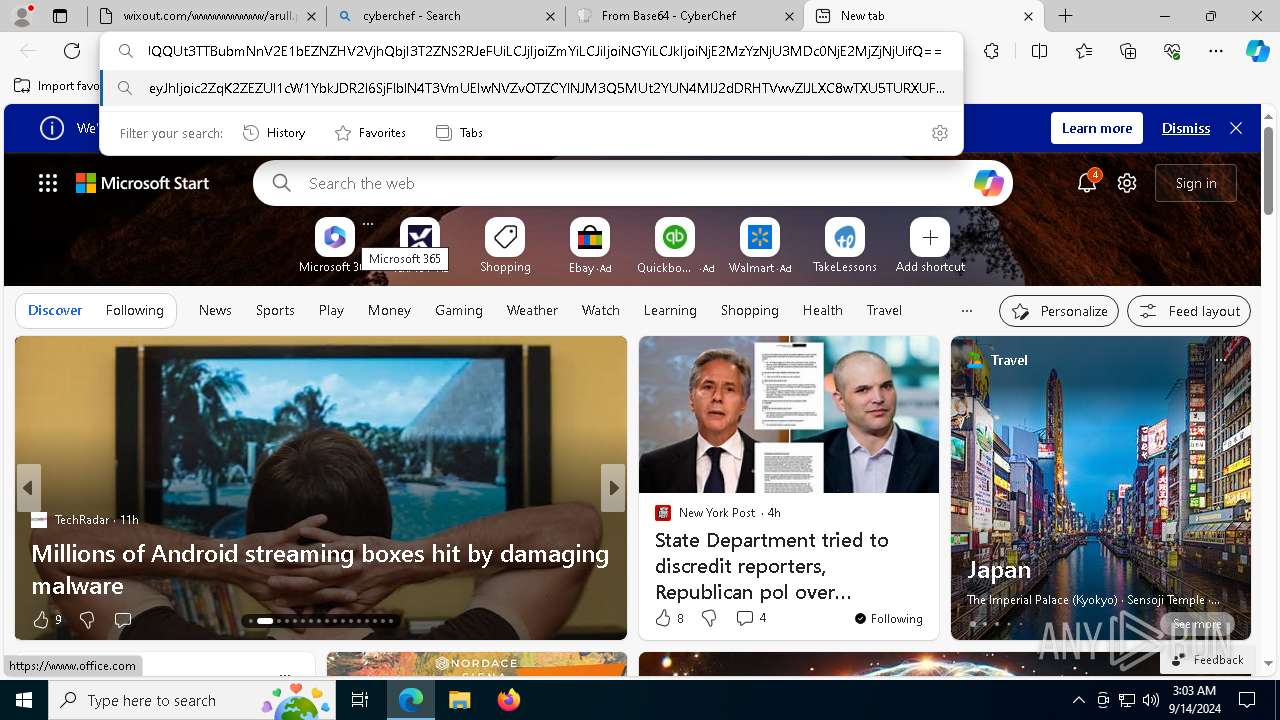Click Copilot icon in web search box
Image resolution: width=1280 pixels, height=720 pixels.
click(988, 183)
